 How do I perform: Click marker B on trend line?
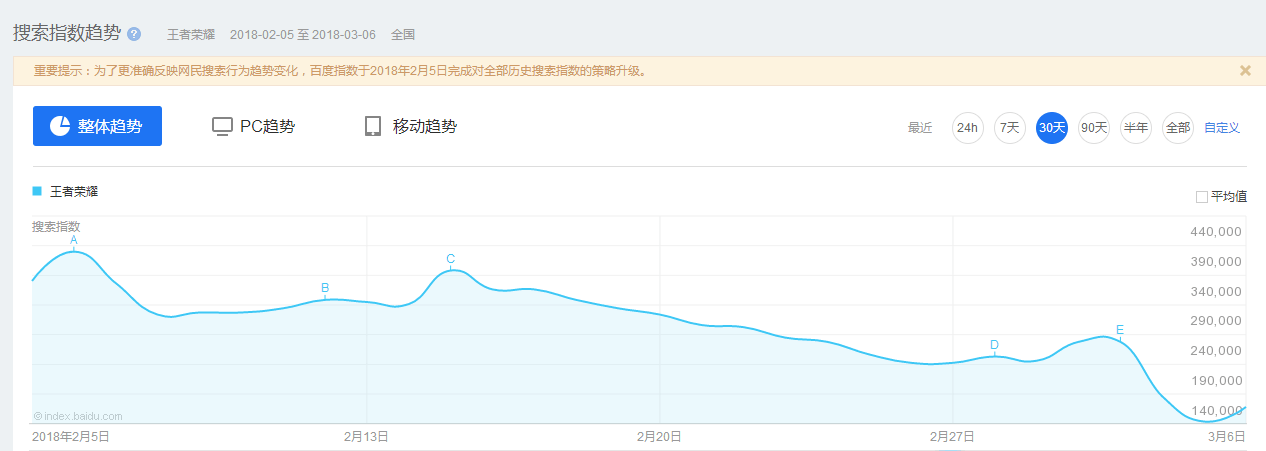click(325, 288)
